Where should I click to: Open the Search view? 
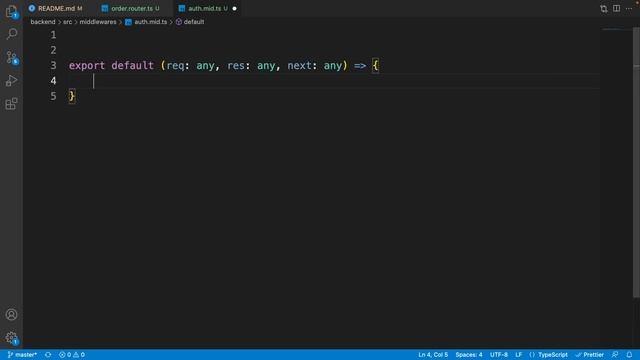12,34
